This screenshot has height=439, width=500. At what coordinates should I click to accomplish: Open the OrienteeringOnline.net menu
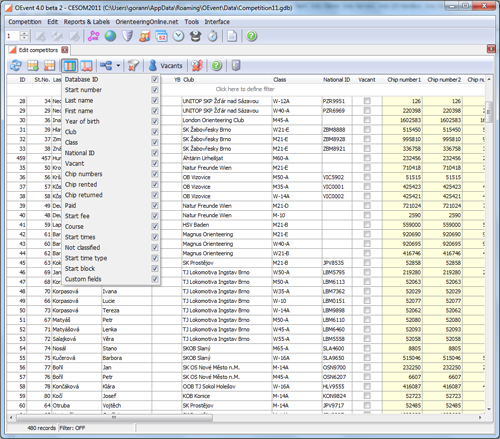(147, 22)
